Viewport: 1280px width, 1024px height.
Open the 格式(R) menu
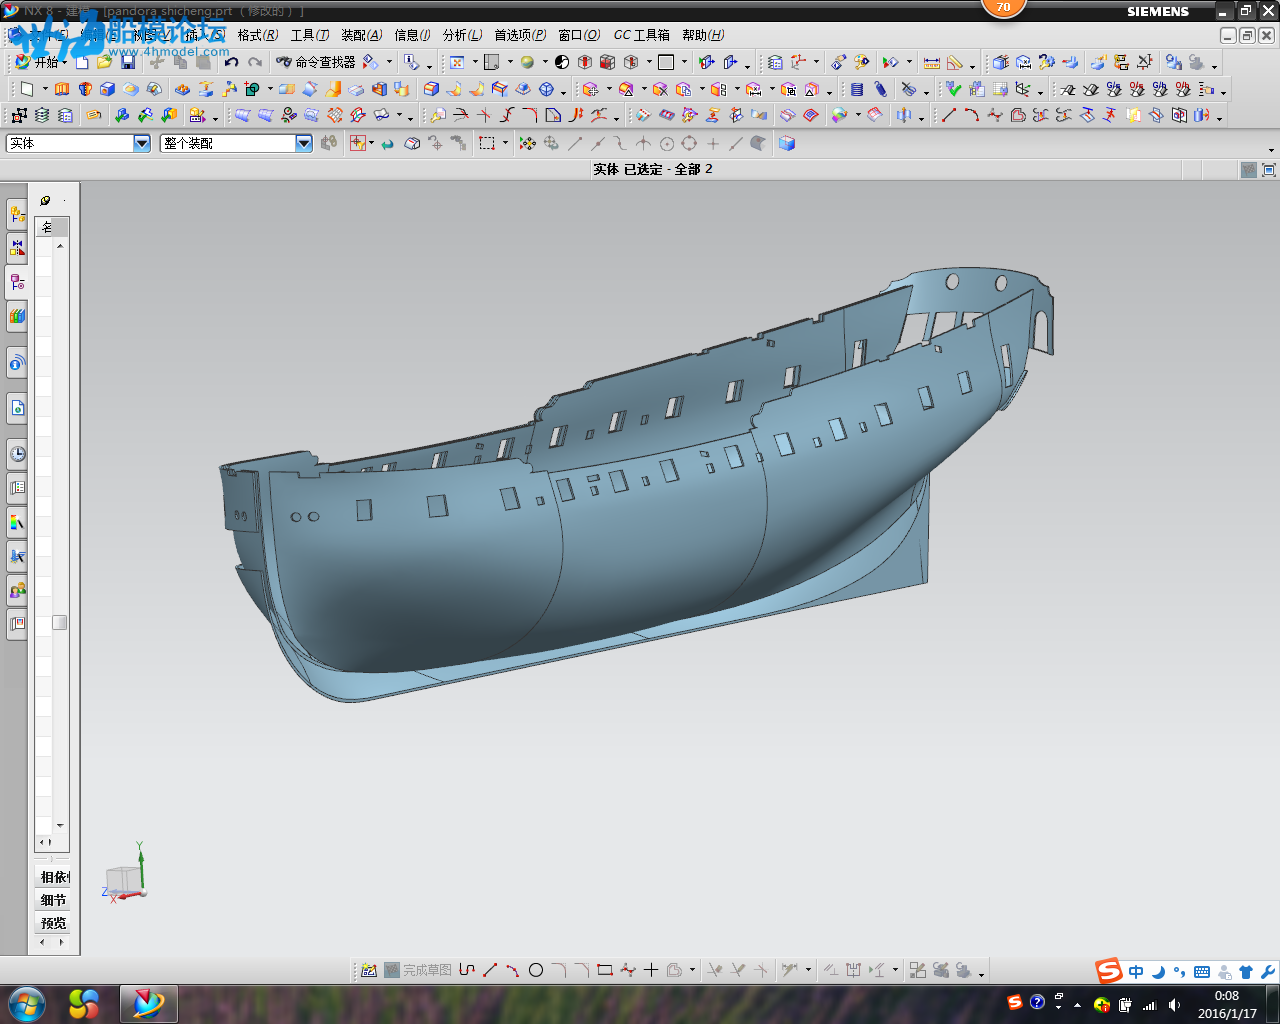tap(258, 35)
